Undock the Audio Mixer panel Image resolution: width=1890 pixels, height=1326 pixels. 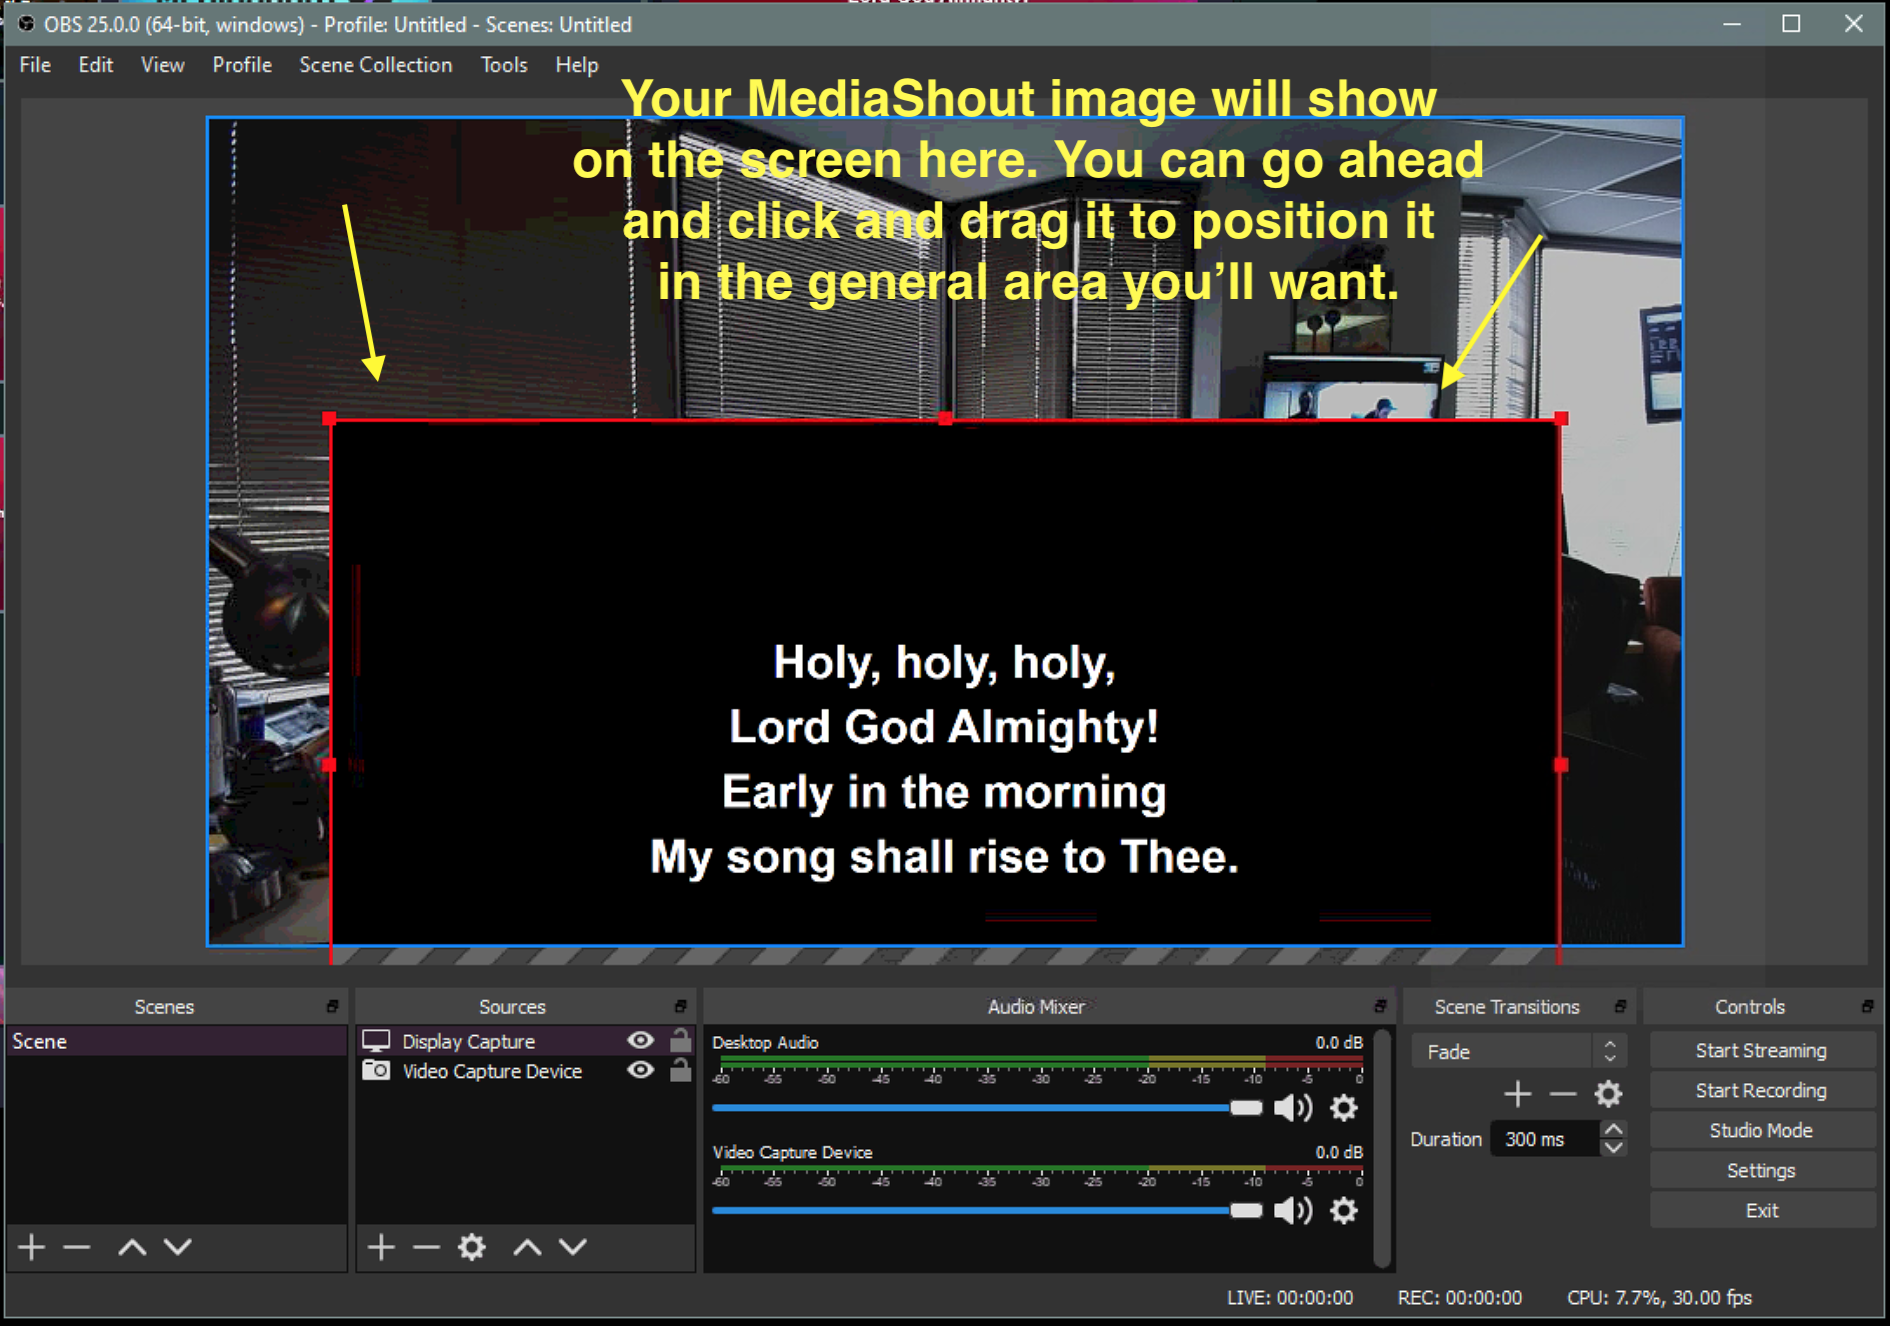click(1380, 1006)
